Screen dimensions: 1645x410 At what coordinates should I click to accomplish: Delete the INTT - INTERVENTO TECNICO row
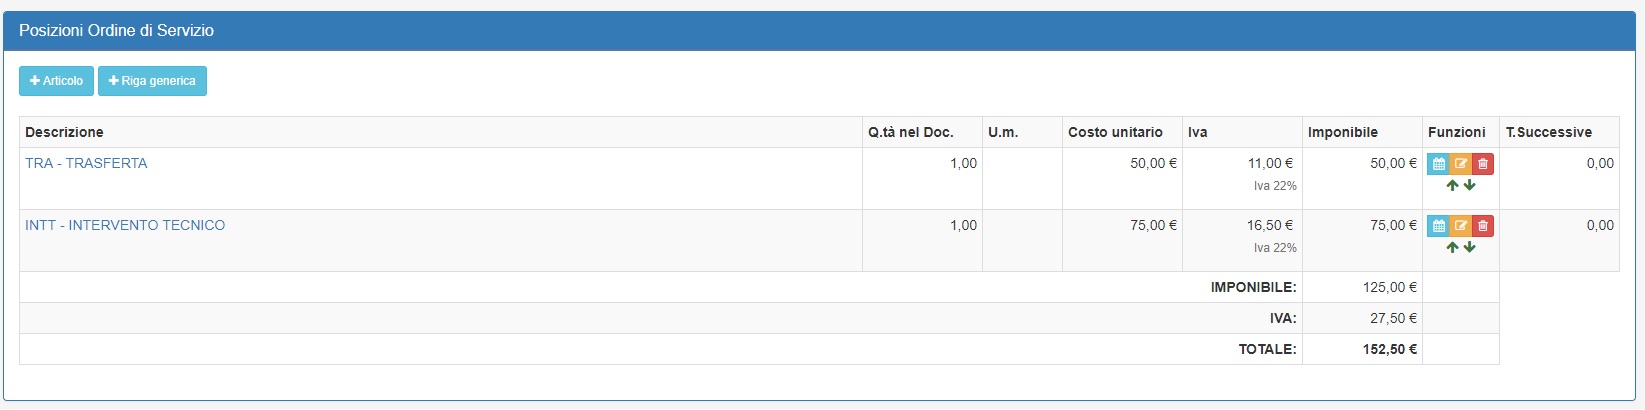pos(1483,226)
